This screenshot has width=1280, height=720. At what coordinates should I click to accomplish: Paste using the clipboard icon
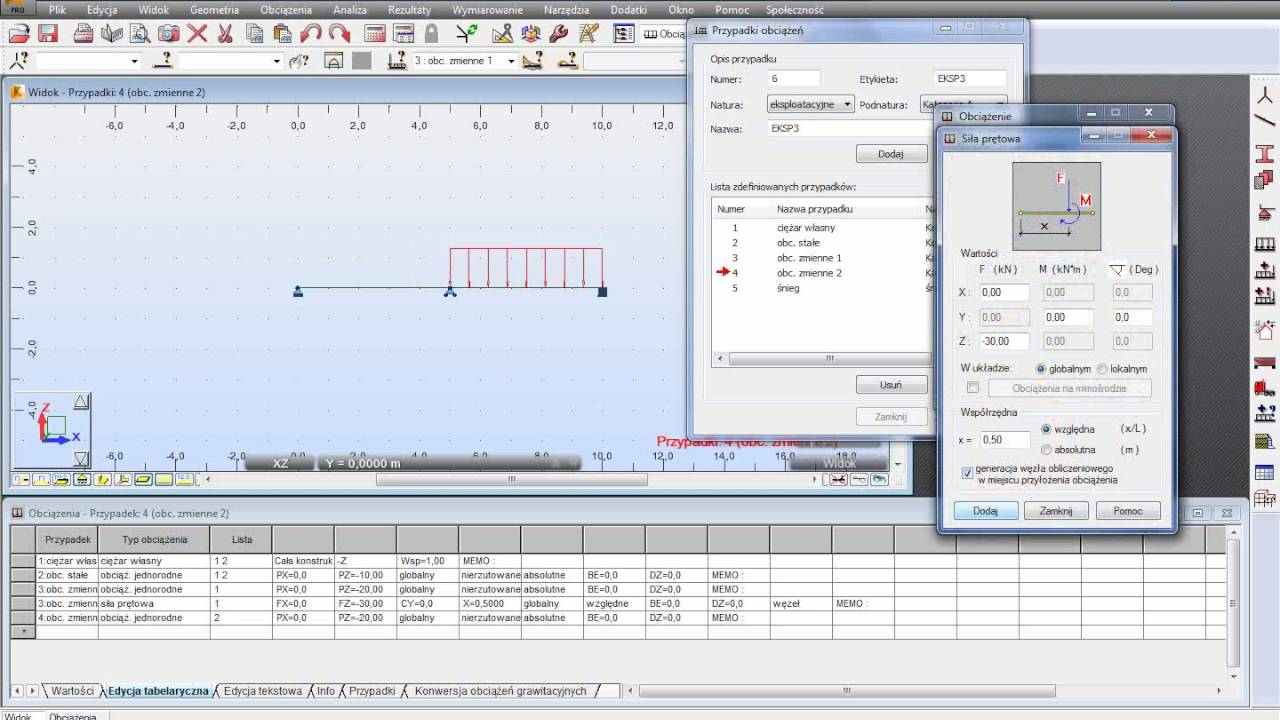click(283, 33)
